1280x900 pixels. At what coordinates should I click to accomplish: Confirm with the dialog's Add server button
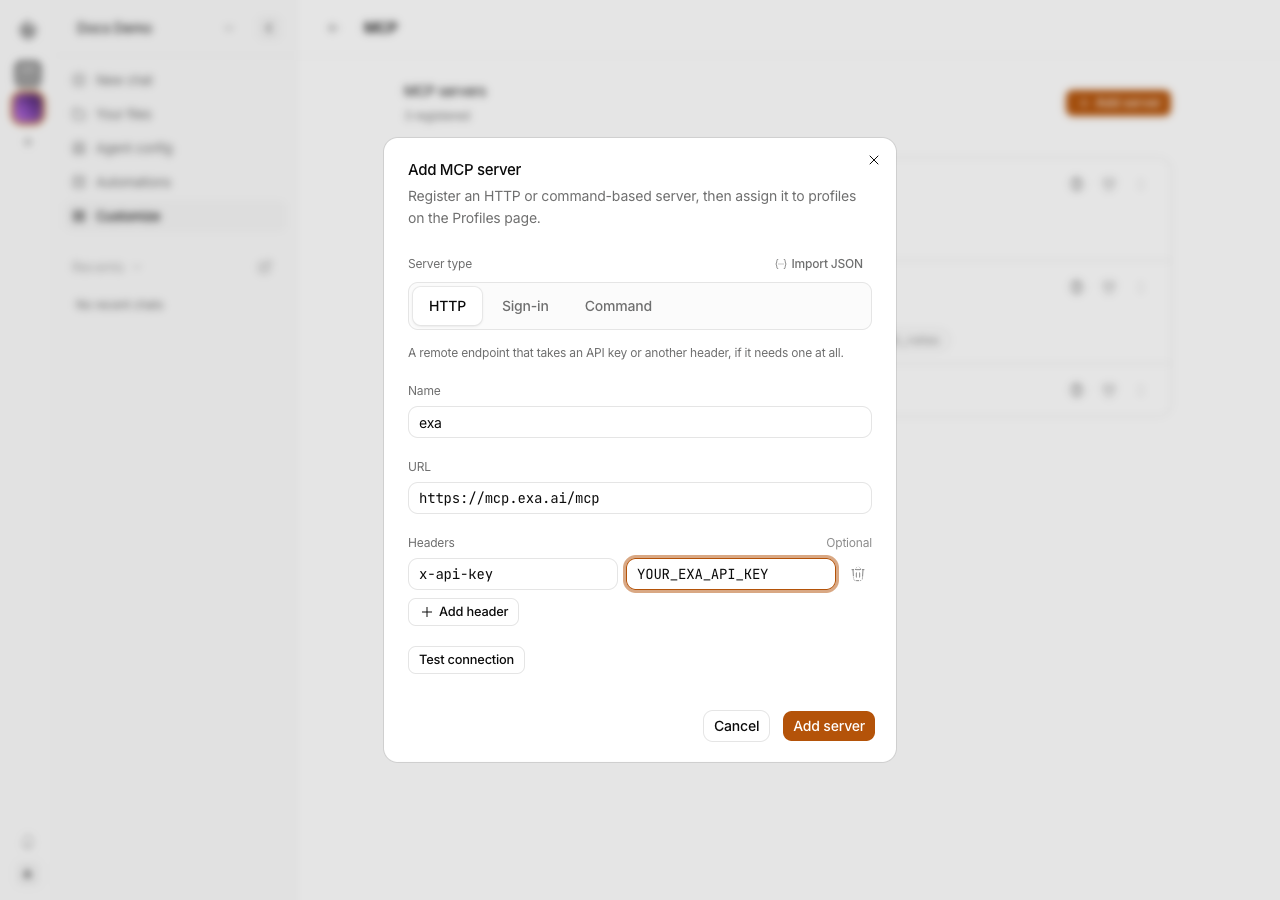(x=829, y=726)
